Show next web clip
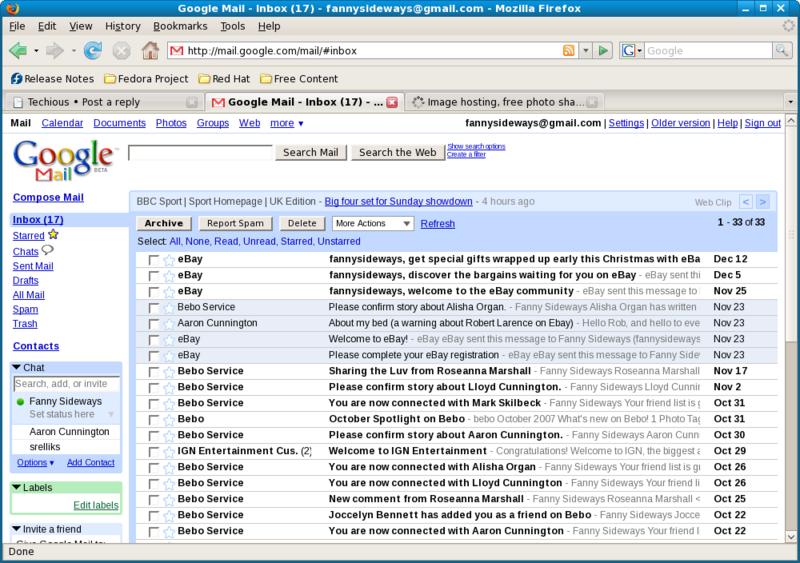Screen dimensions: 800x563 [763, 202]
